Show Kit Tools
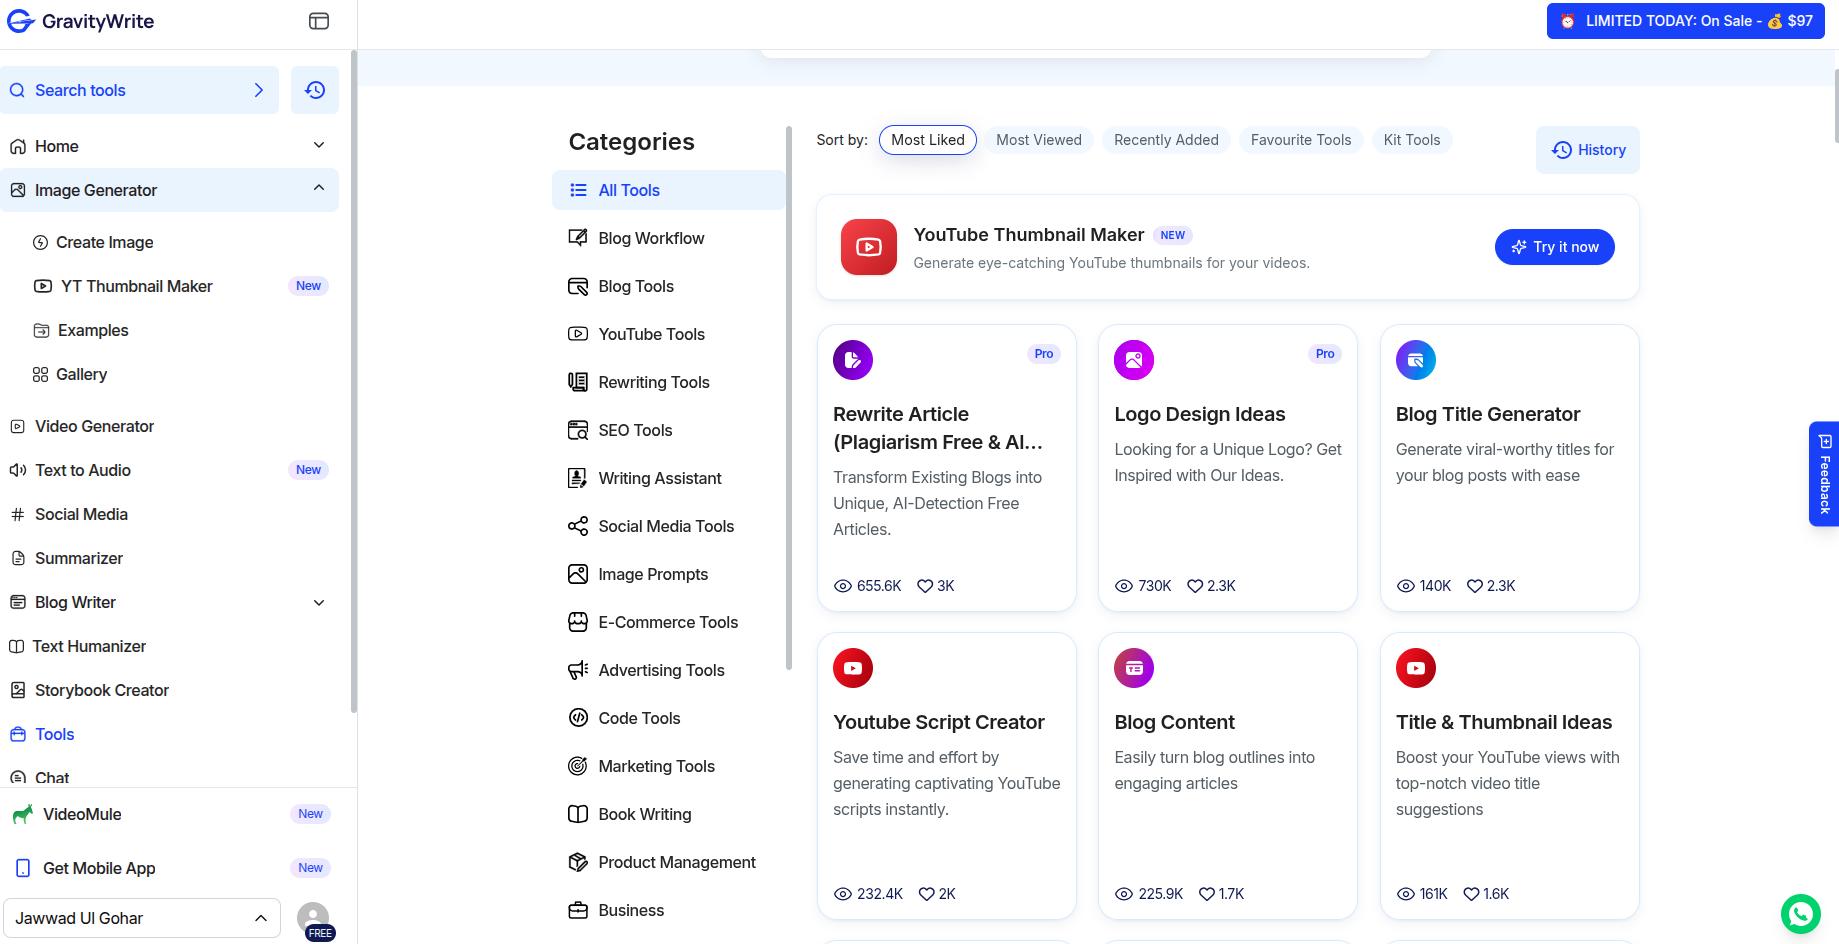The image size is (1839, 944). pyautogui.click(x=1412, y=140)
